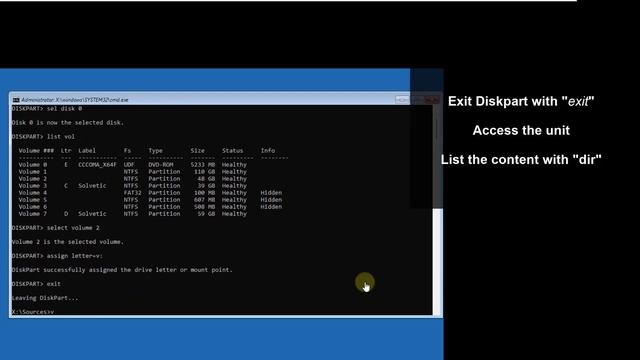The height and width of the screenshot is (360, 640).
Task: Click 'Hidden' info in Volume 4 row
Action: (271, 193)
